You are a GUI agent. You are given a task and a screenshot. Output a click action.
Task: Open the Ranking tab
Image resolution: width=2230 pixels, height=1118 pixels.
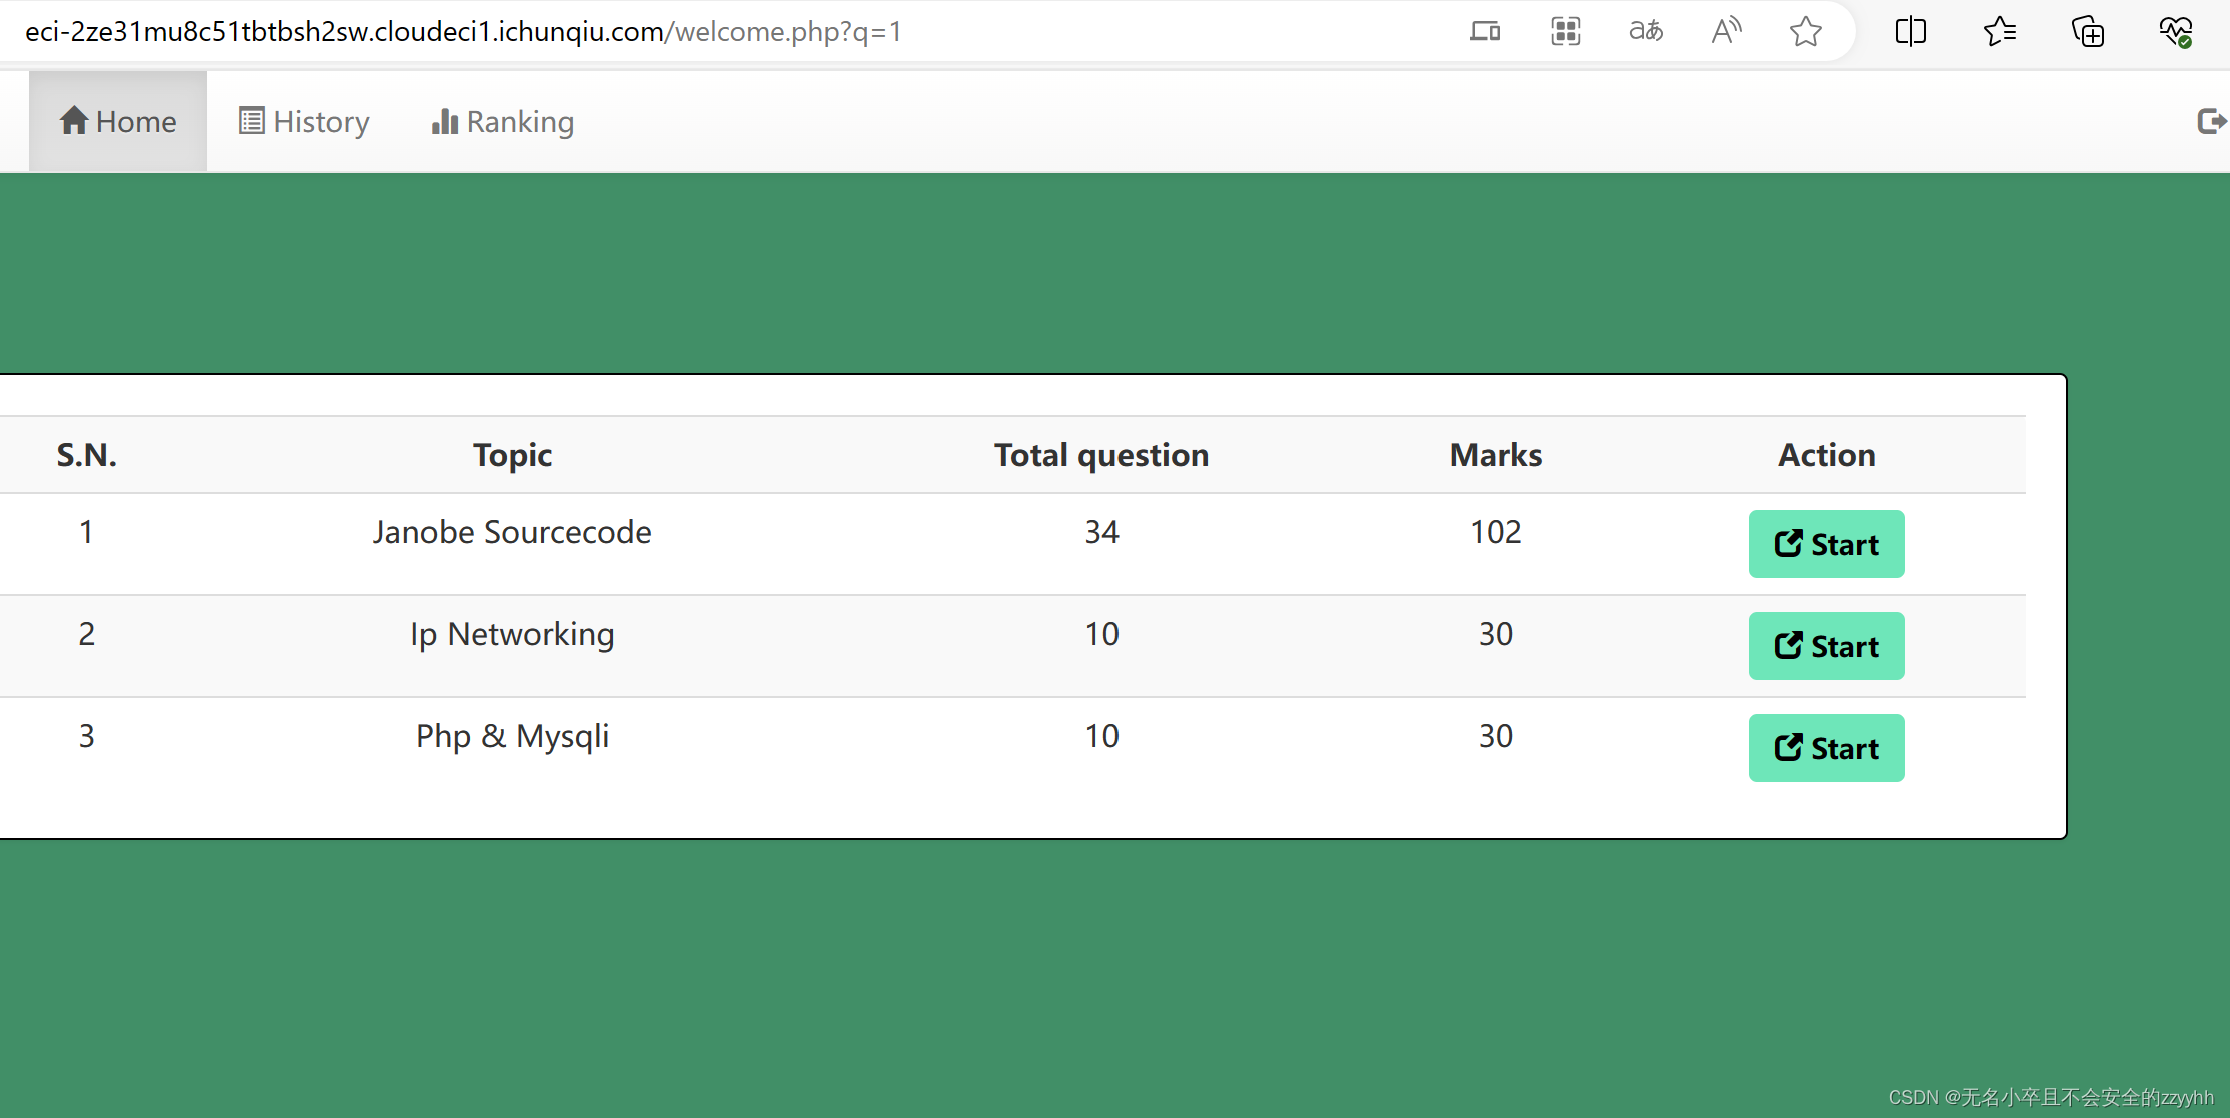point(502,121)
